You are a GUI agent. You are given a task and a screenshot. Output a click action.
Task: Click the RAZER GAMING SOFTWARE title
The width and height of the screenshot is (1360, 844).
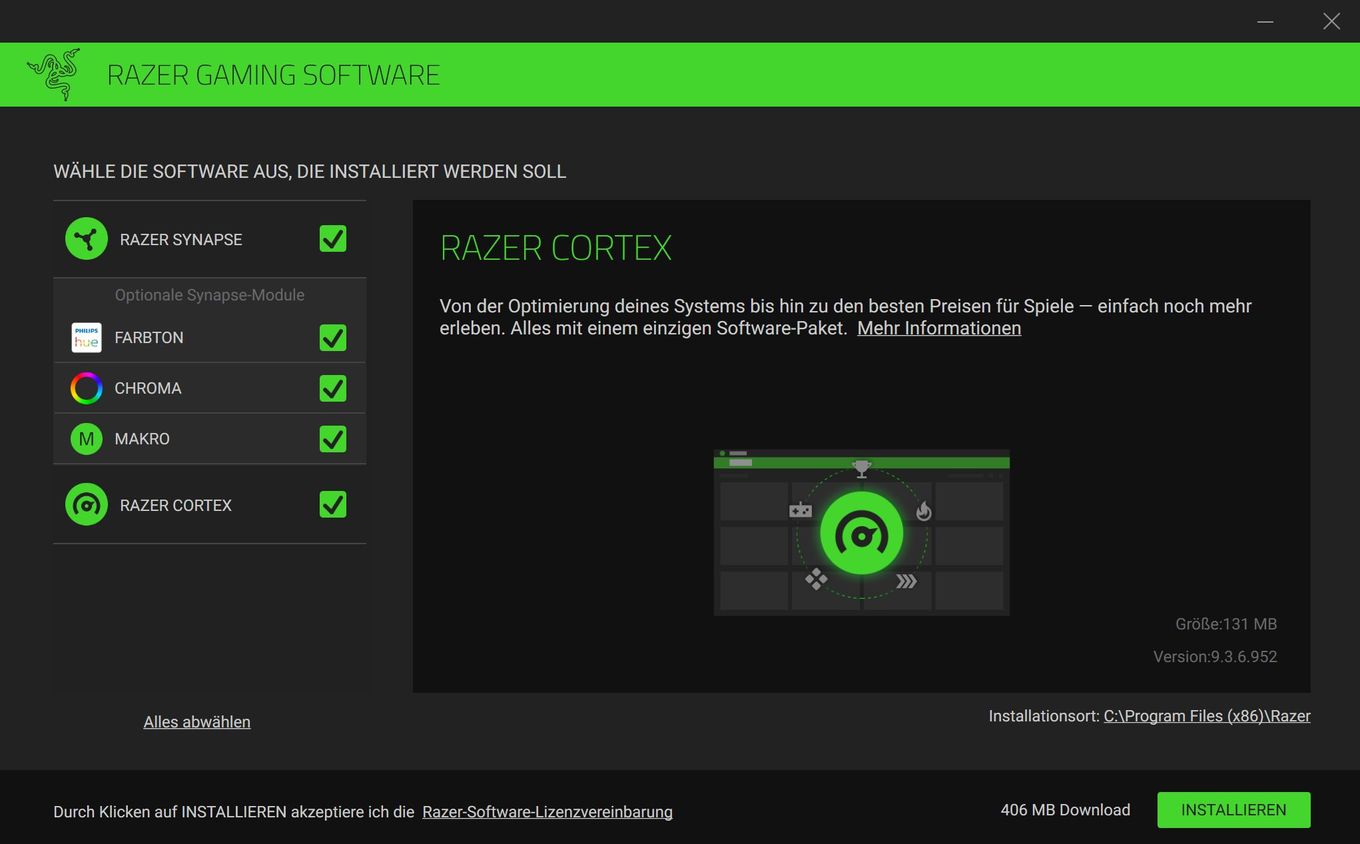point(273,75)
